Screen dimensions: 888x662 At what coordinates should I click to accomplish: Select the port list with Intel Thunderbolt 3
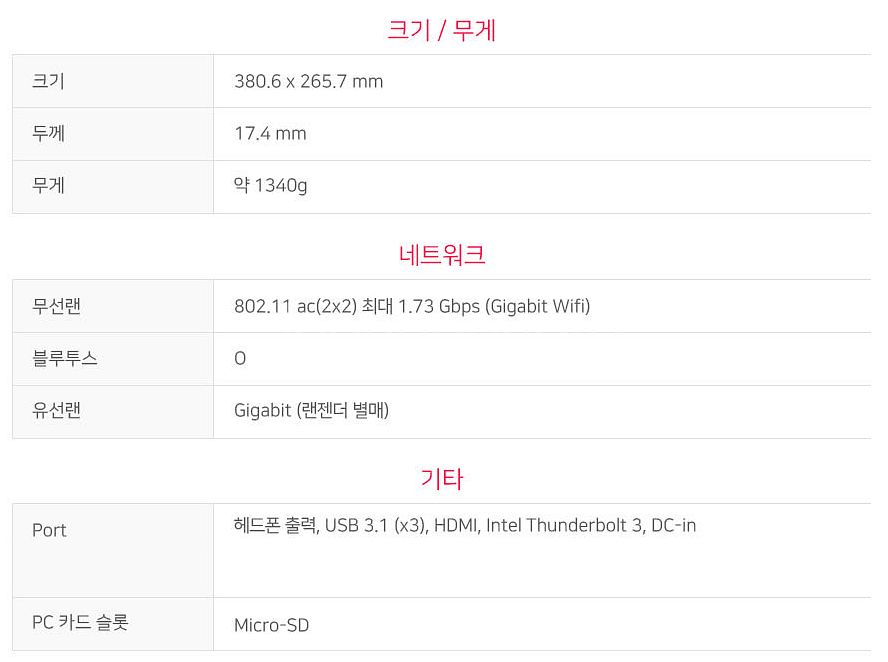[x=465, y=526]
